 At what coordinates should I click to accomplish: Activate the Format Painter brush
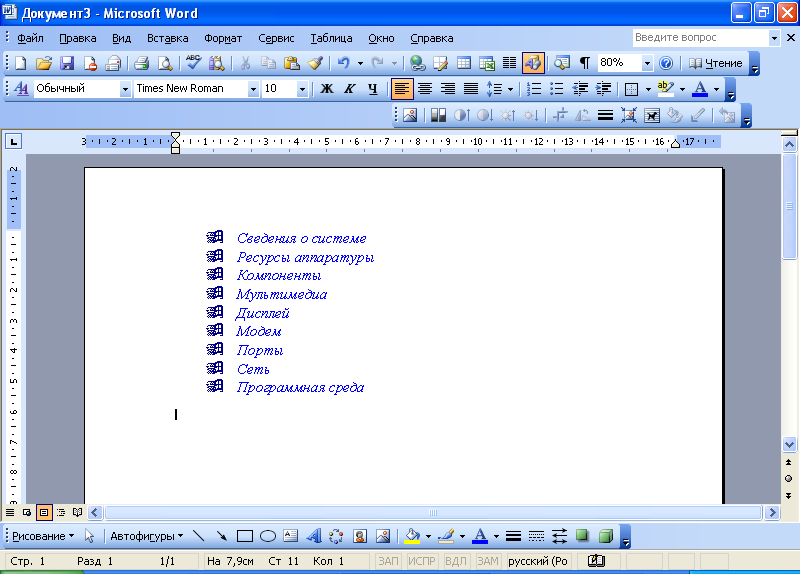[x=315, y=63]
